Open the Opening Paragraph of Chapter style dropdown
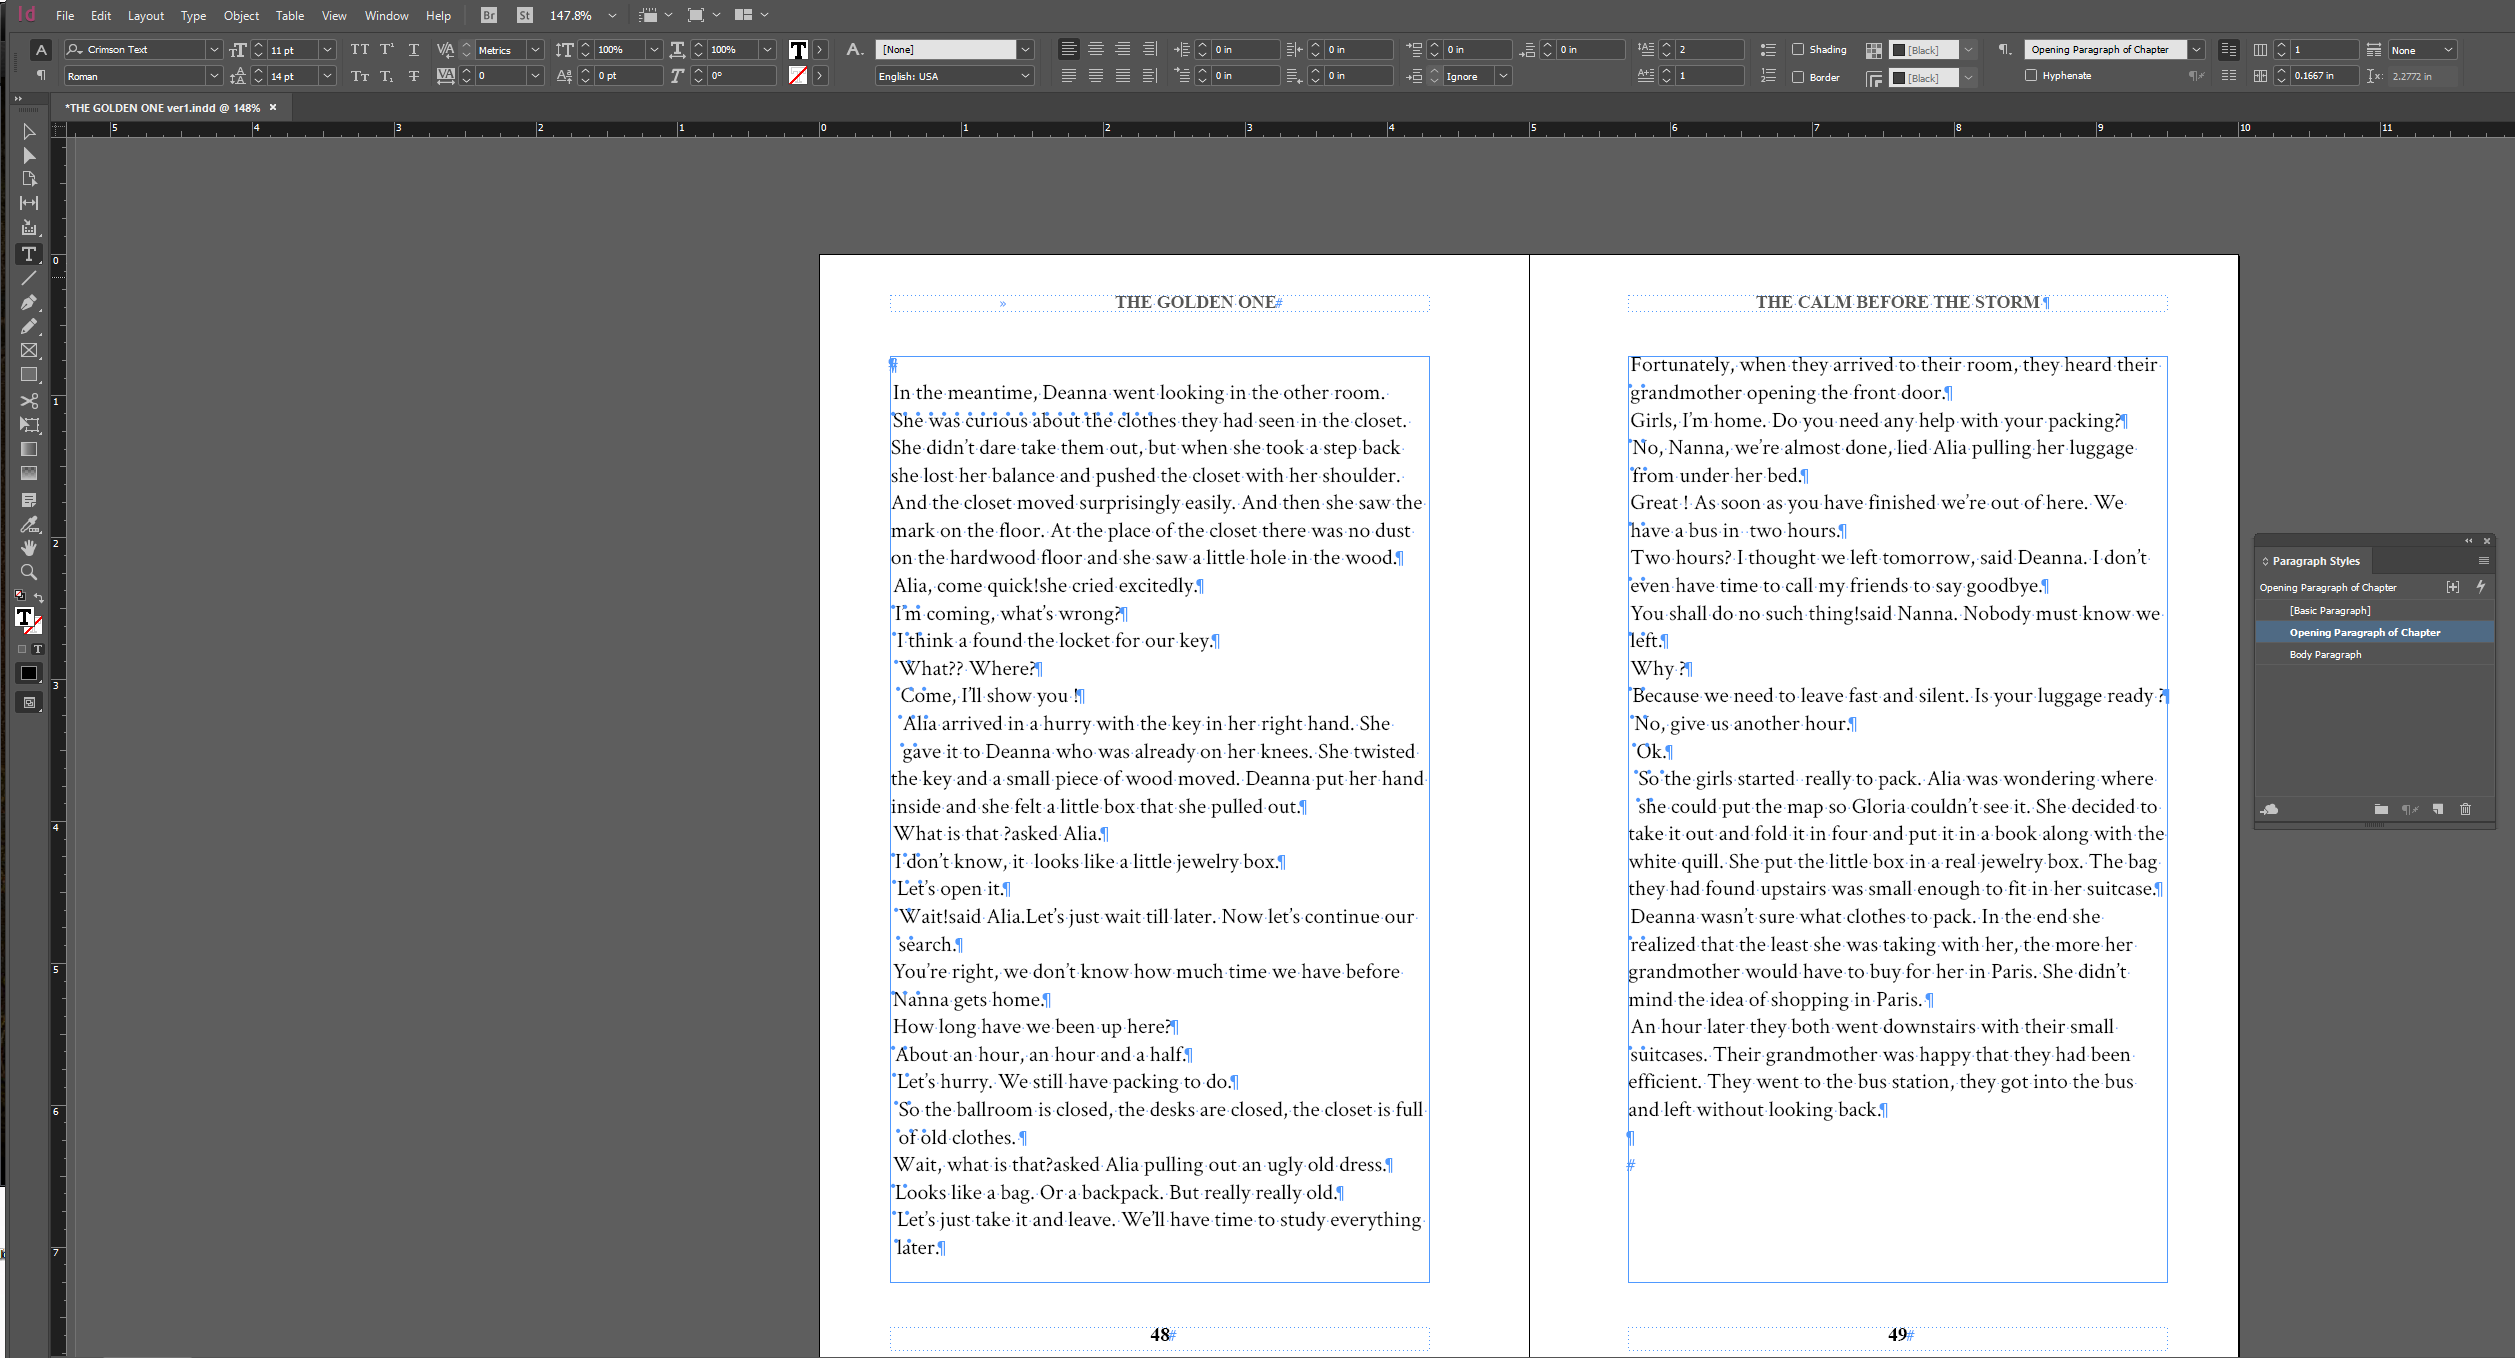This screenshot has width=2515, height=1358. tap(2196, 49)
